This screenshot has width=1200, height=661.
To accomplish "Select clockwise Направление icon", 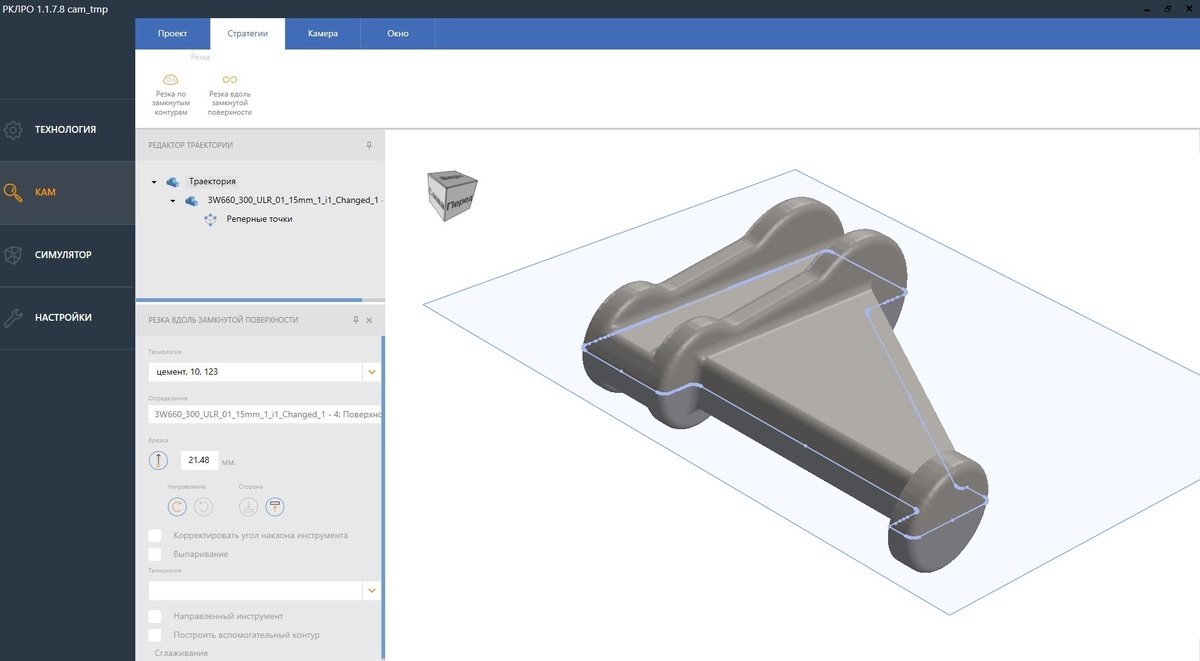I will pos(177,507).
